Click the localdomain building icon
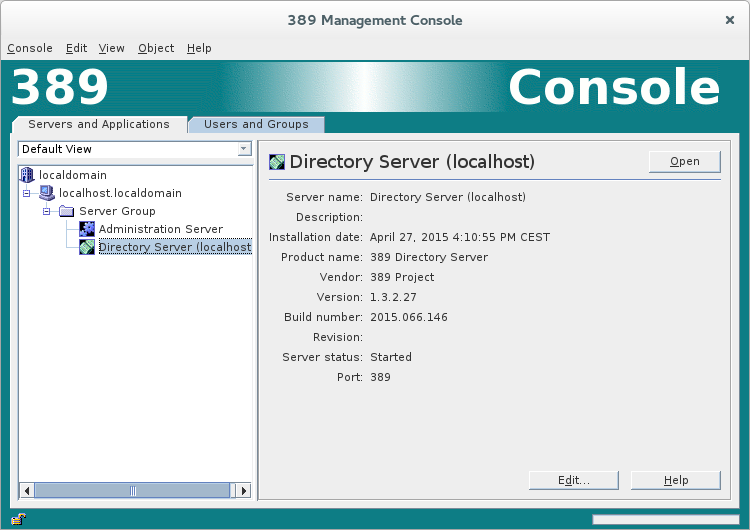 (27, 175)
